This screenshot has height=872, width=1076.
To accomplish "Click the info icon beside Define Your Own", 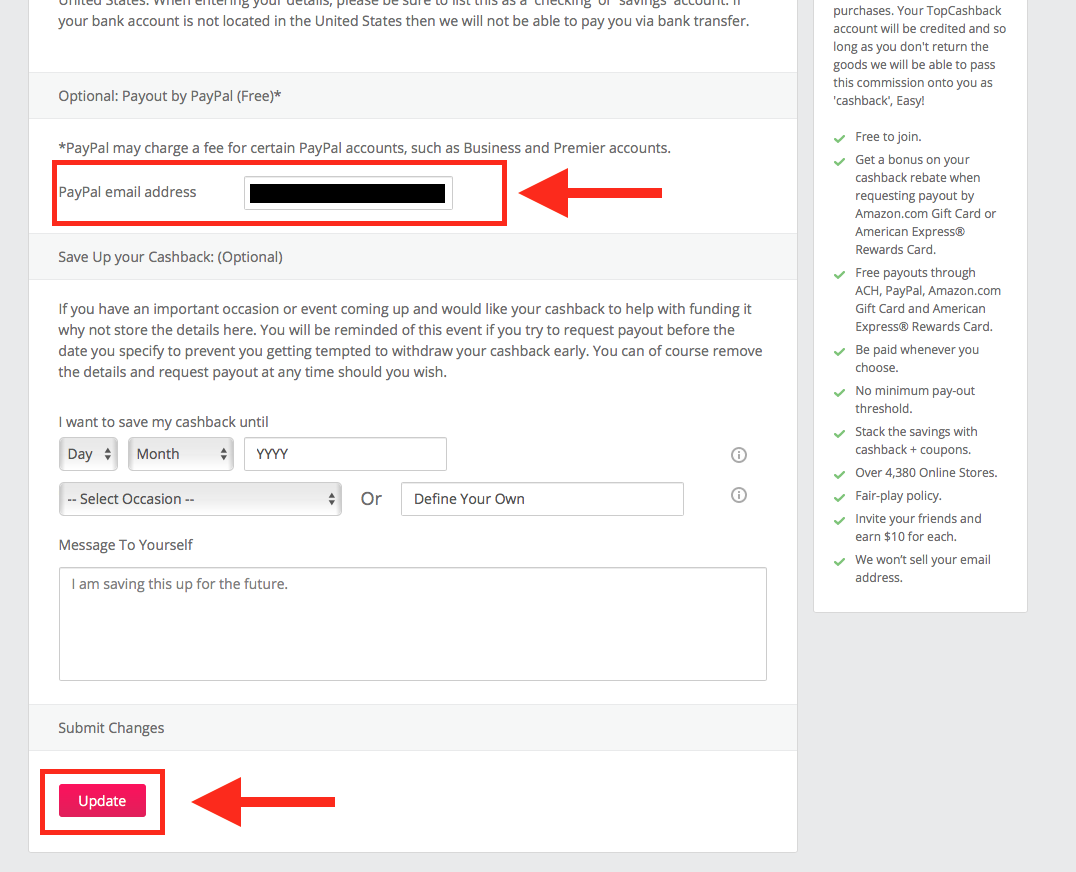I will pyautogui.click(x=739, y=495).
